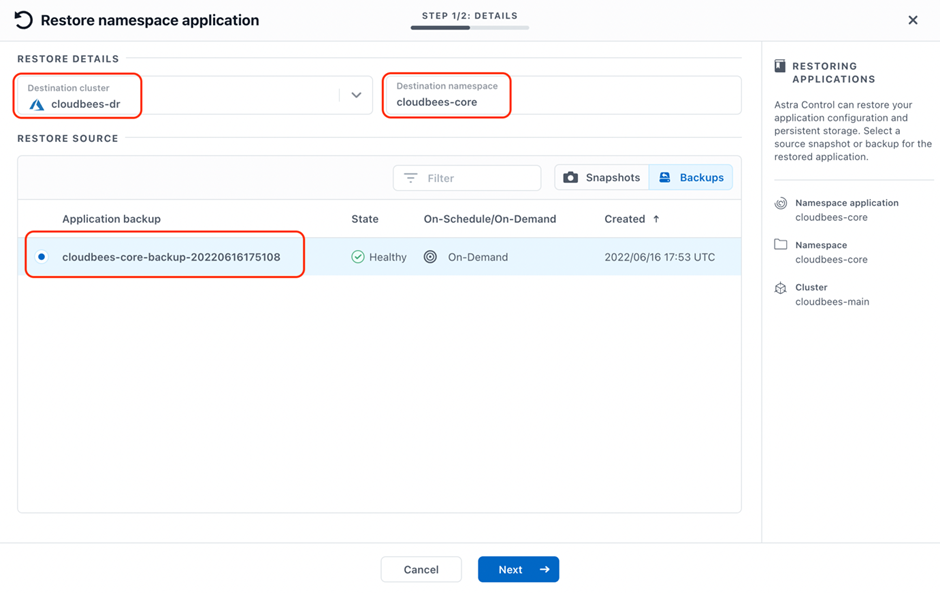
Task: Click the Backups drive icon
Action: pyautogui.click(x=665, y=177)
